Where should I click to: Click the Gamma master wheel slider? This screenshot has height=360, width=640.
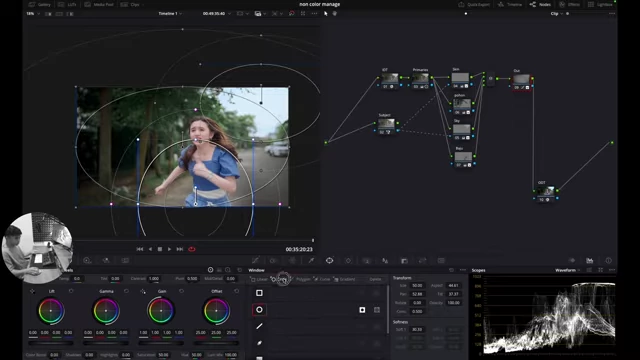coord(106,342)
